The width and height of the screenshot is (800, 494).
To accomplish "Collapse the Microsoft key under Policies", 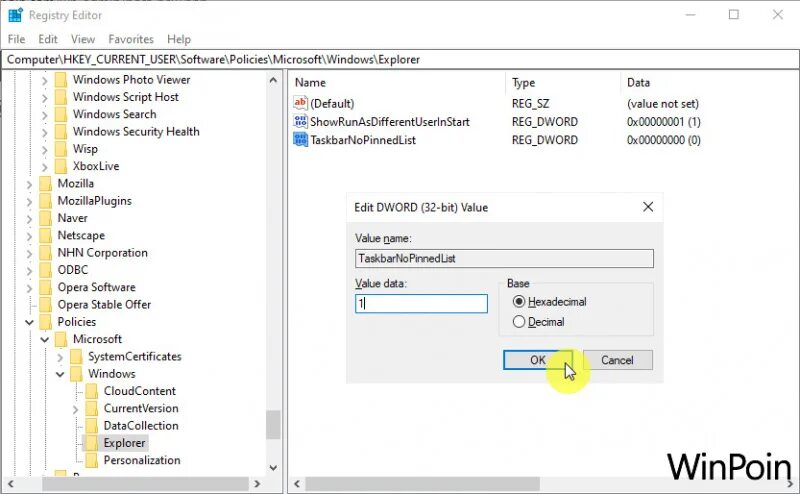I will tap(44, 339).
